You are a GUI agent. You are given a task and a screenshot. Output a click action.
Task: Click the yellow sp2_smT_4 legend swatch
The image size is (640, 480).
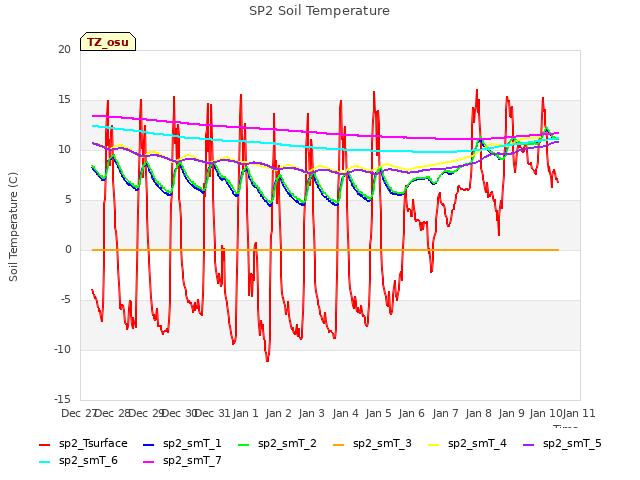click(x=433, y=444)
